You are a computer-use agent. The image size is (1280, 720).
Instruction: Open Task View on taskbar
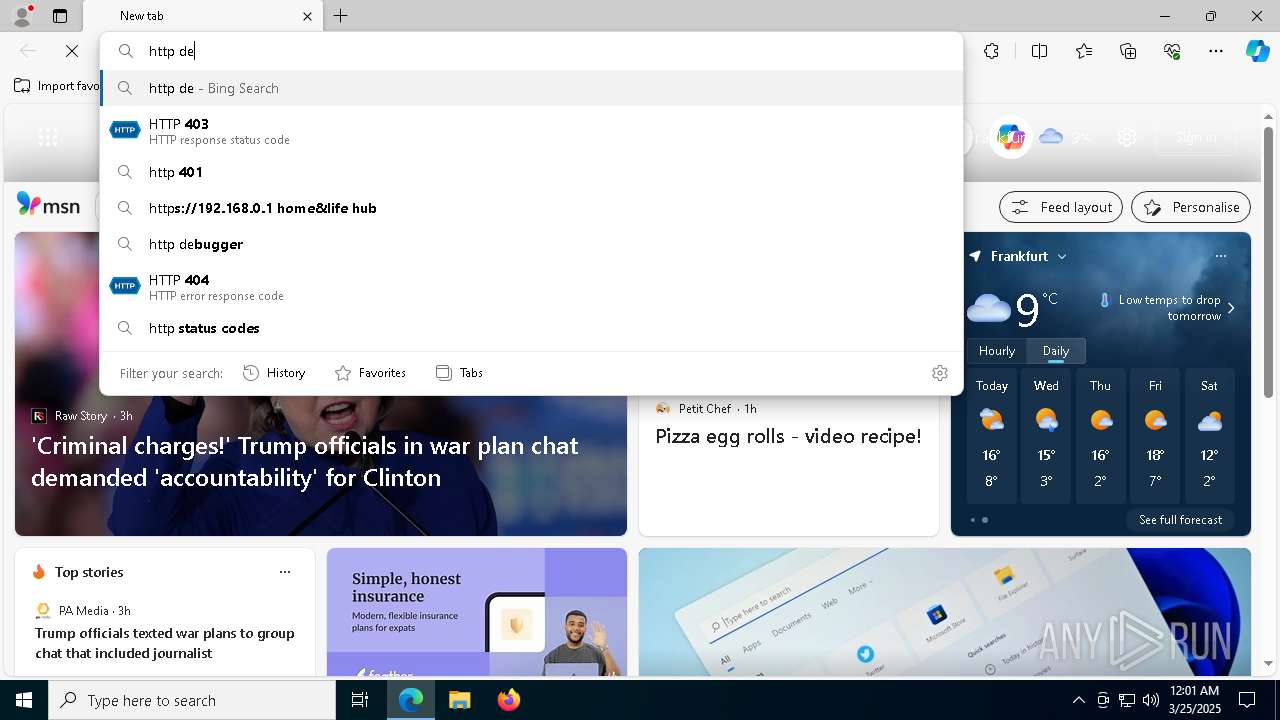tap(360, 700)
